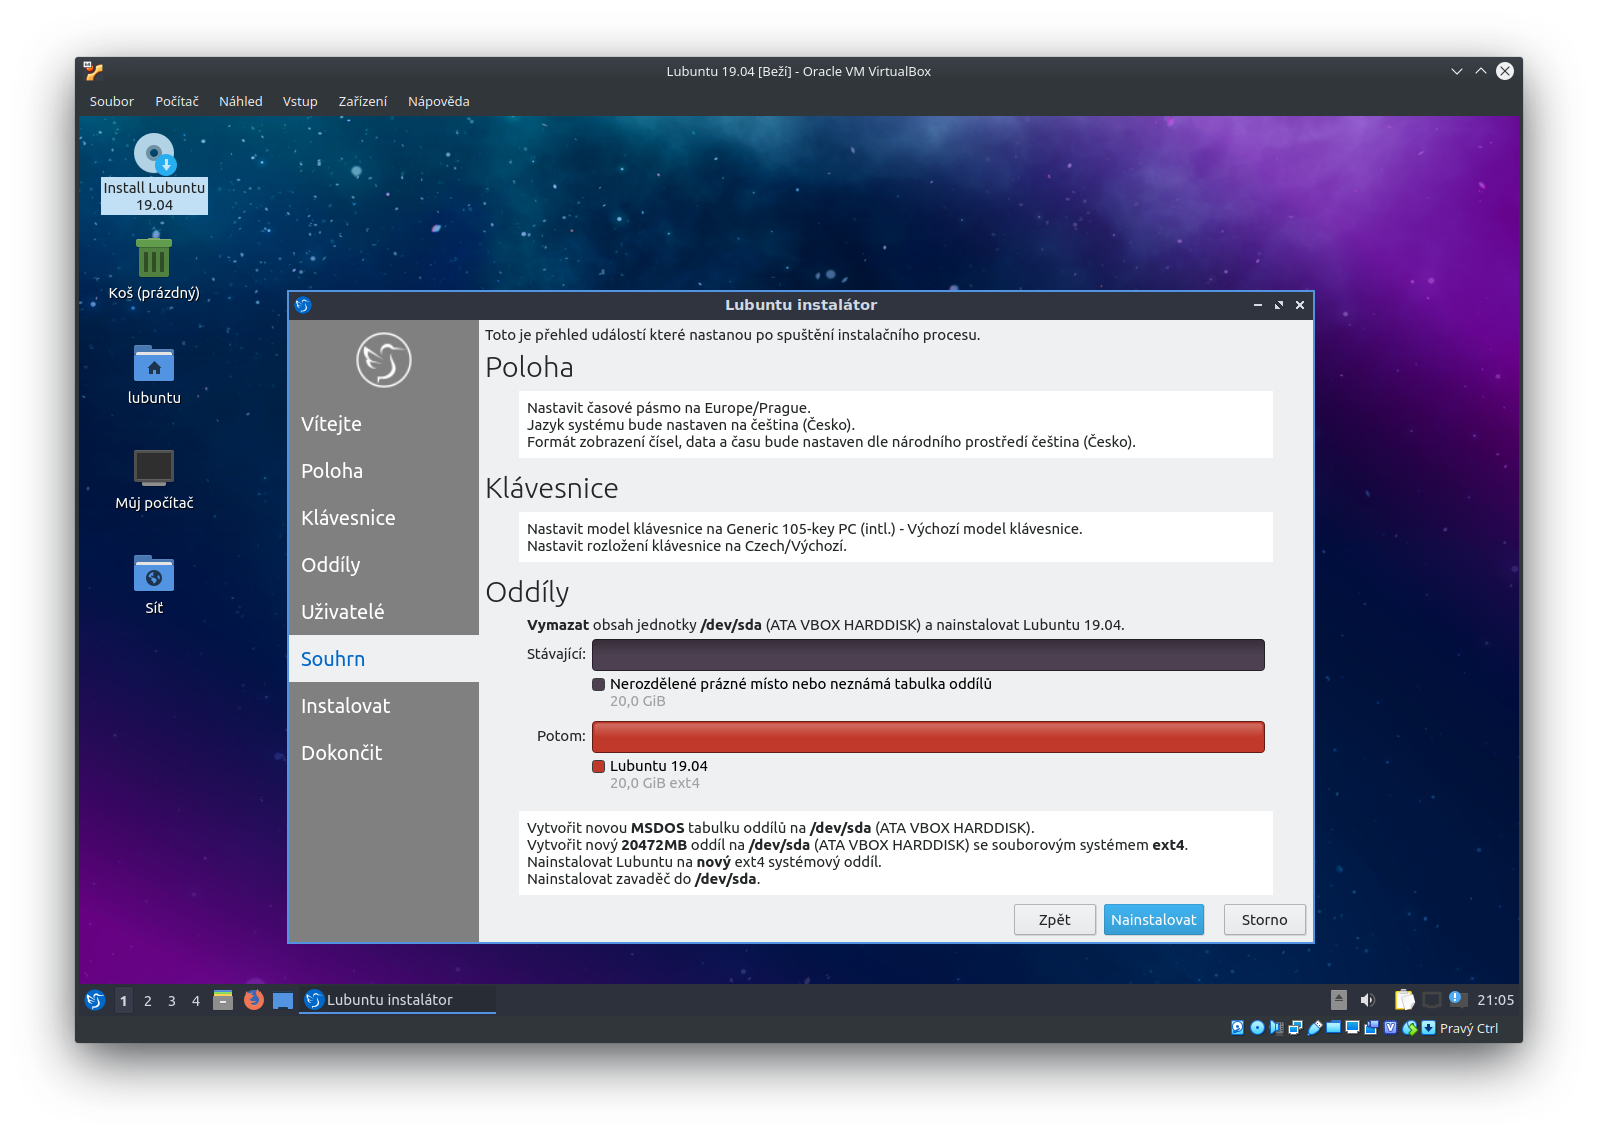This screenshot has width=1598, height=1136.
Task: Click the VirtualBox network adapters status icon
Action: pos(1295,1028)
